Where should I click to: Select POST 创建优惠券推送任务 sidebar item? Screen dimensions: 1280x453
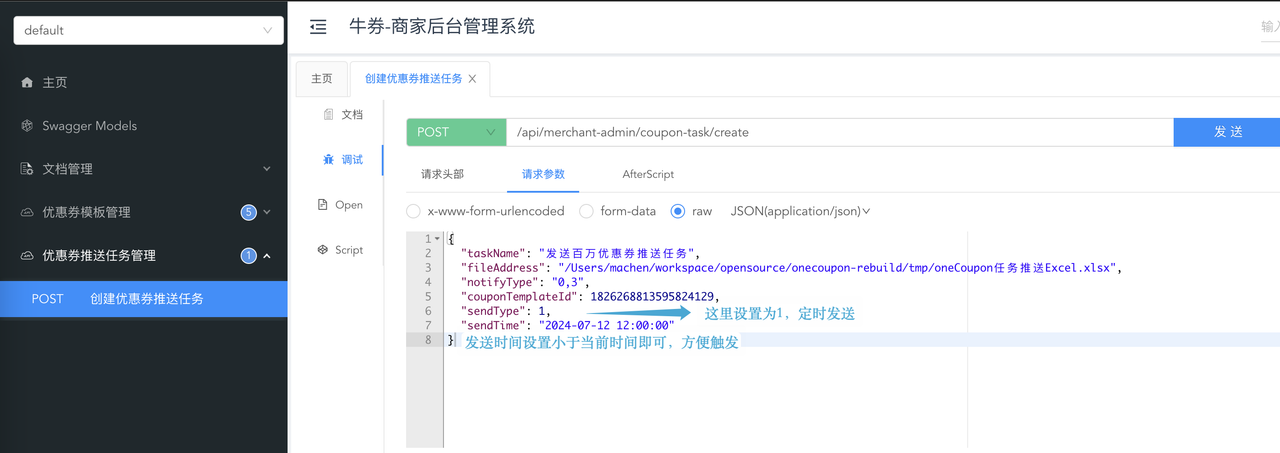tap(143, 298)
